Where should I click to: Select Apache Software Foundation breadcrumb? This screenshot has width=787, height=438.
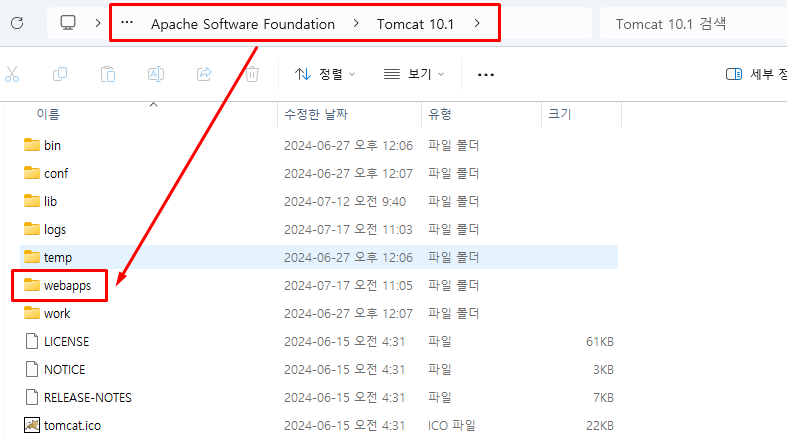click(x=243, y=24)
